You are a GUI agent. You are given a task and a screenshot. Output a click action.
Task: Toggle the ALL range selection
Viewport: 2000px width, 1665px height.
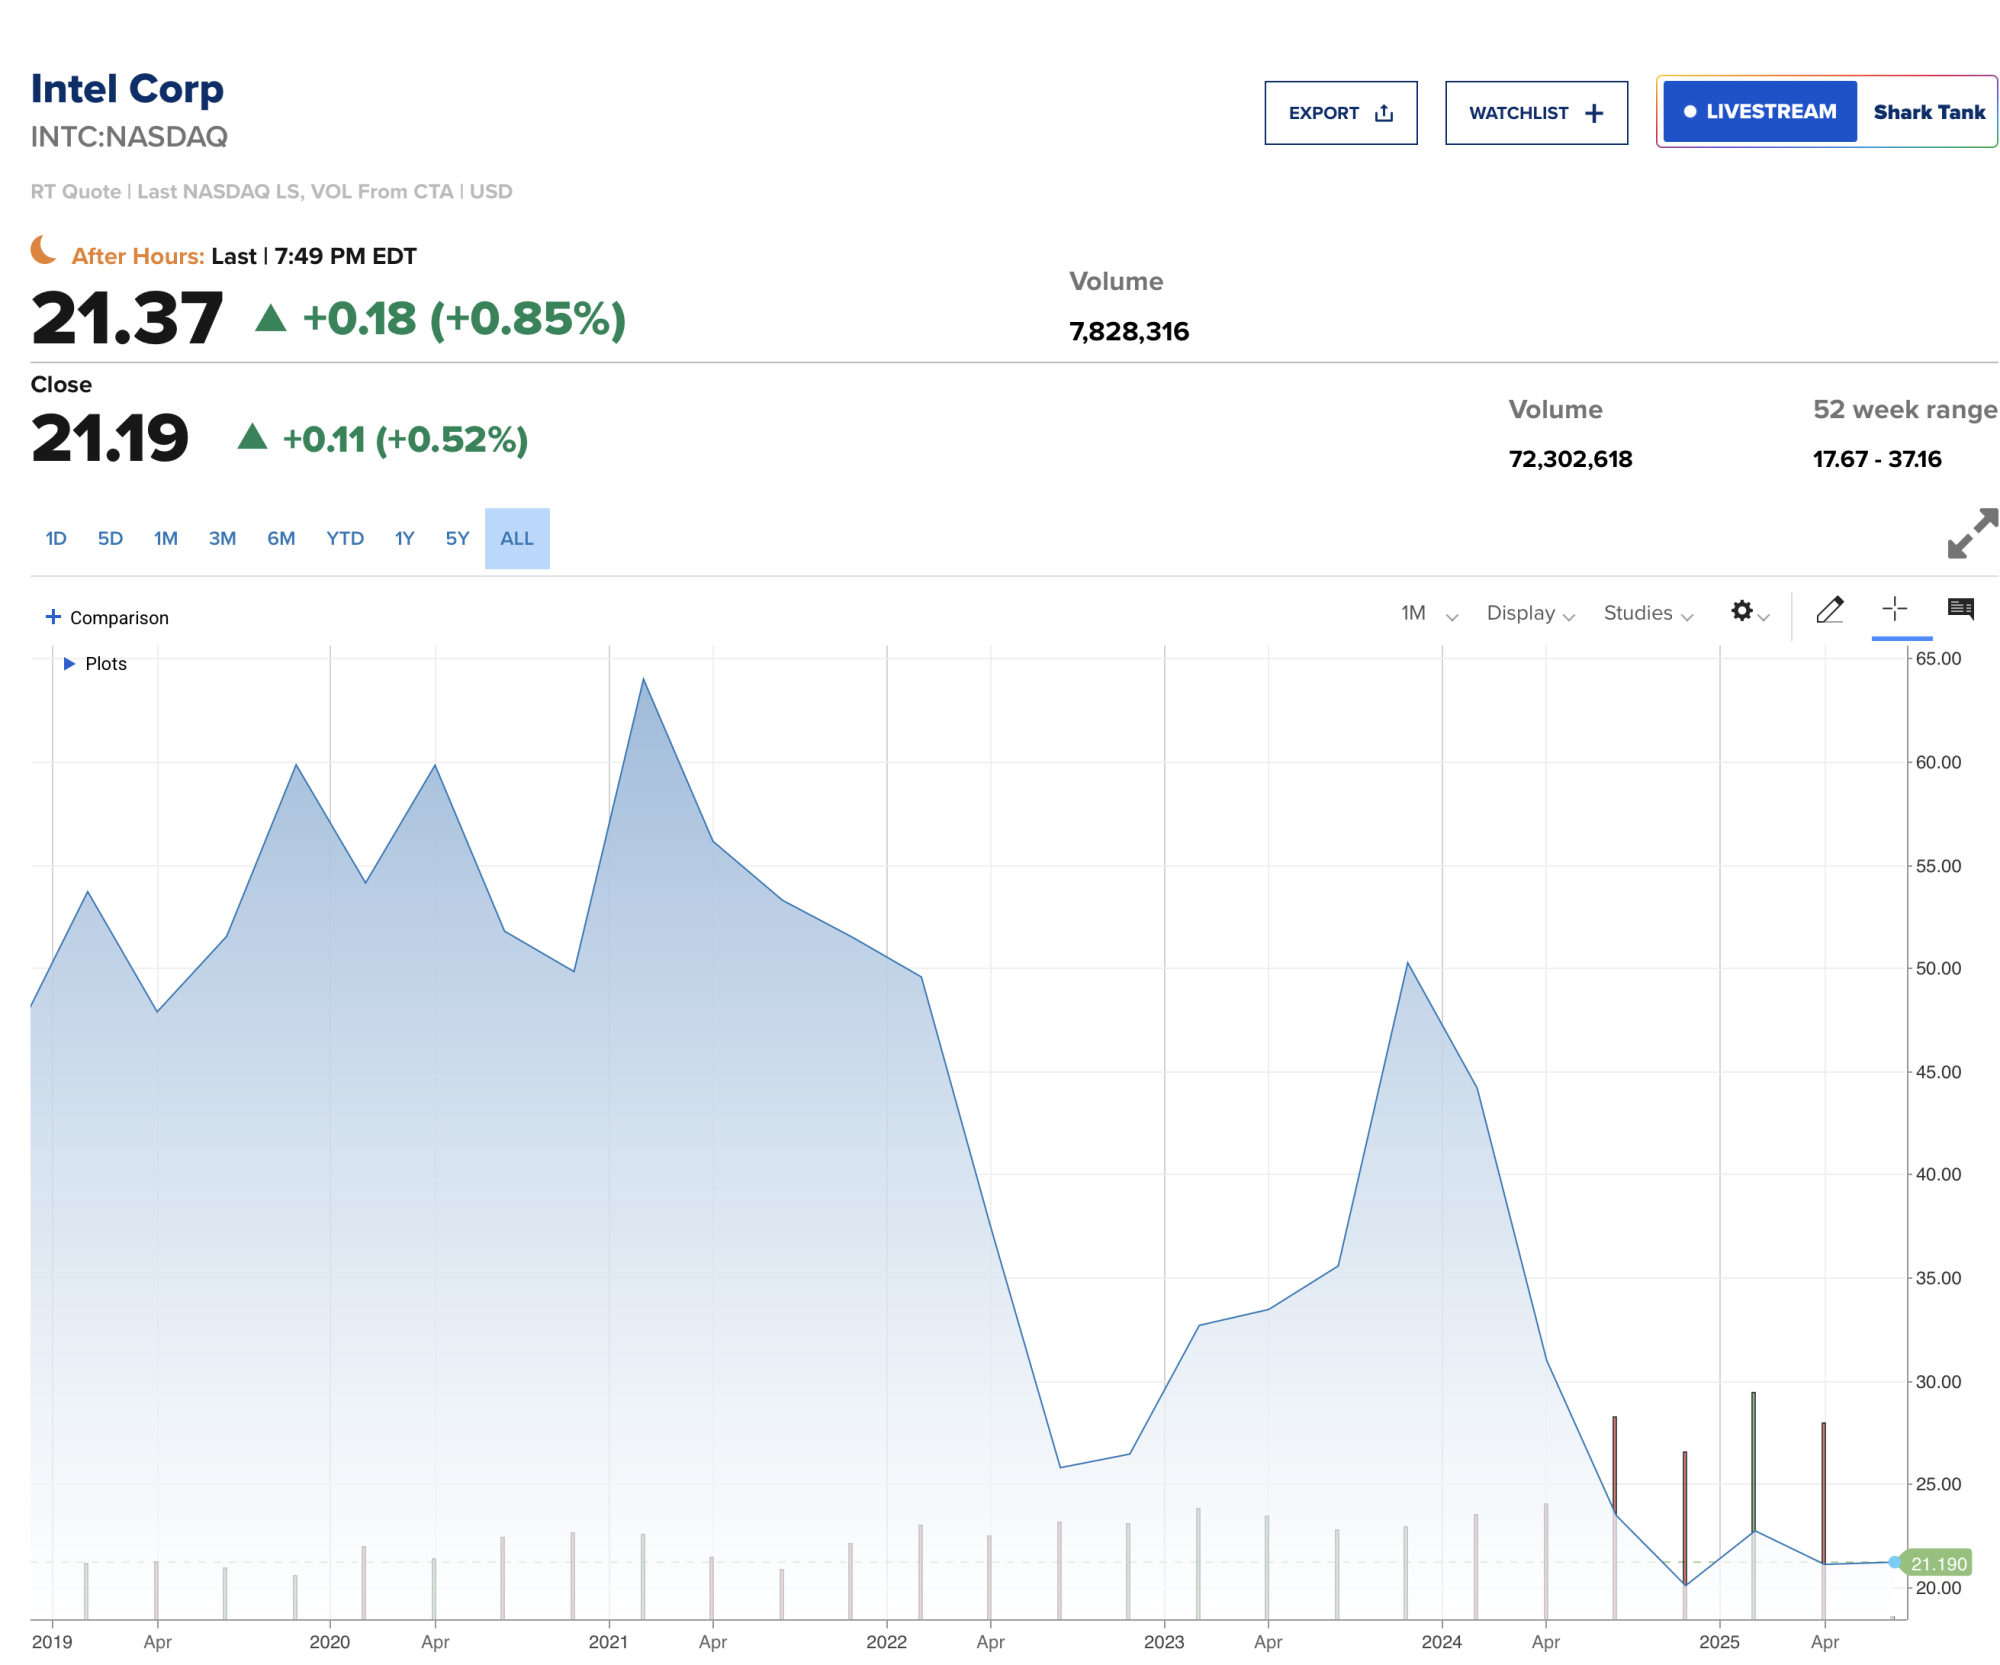point(517,539)
